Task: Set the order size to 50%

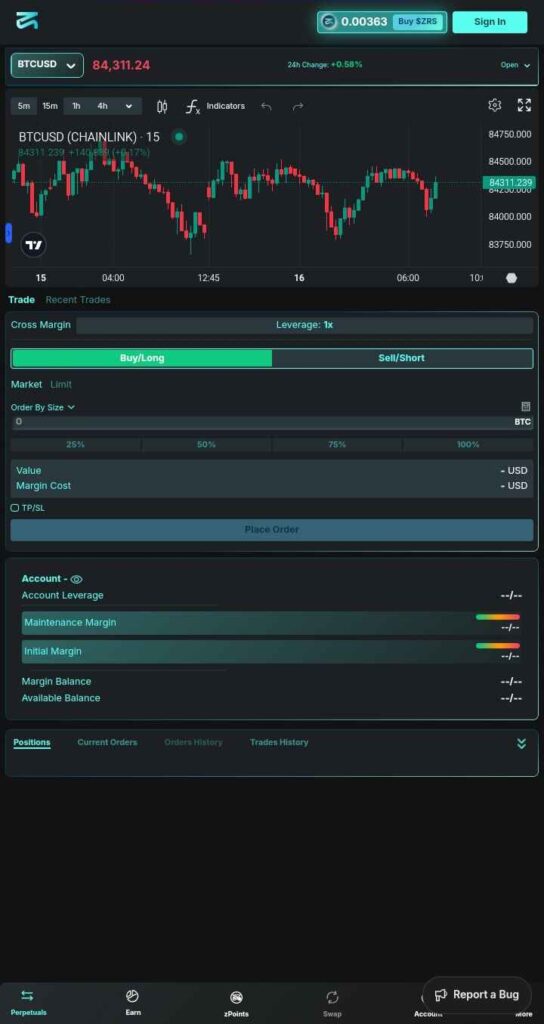Action: 206,445
